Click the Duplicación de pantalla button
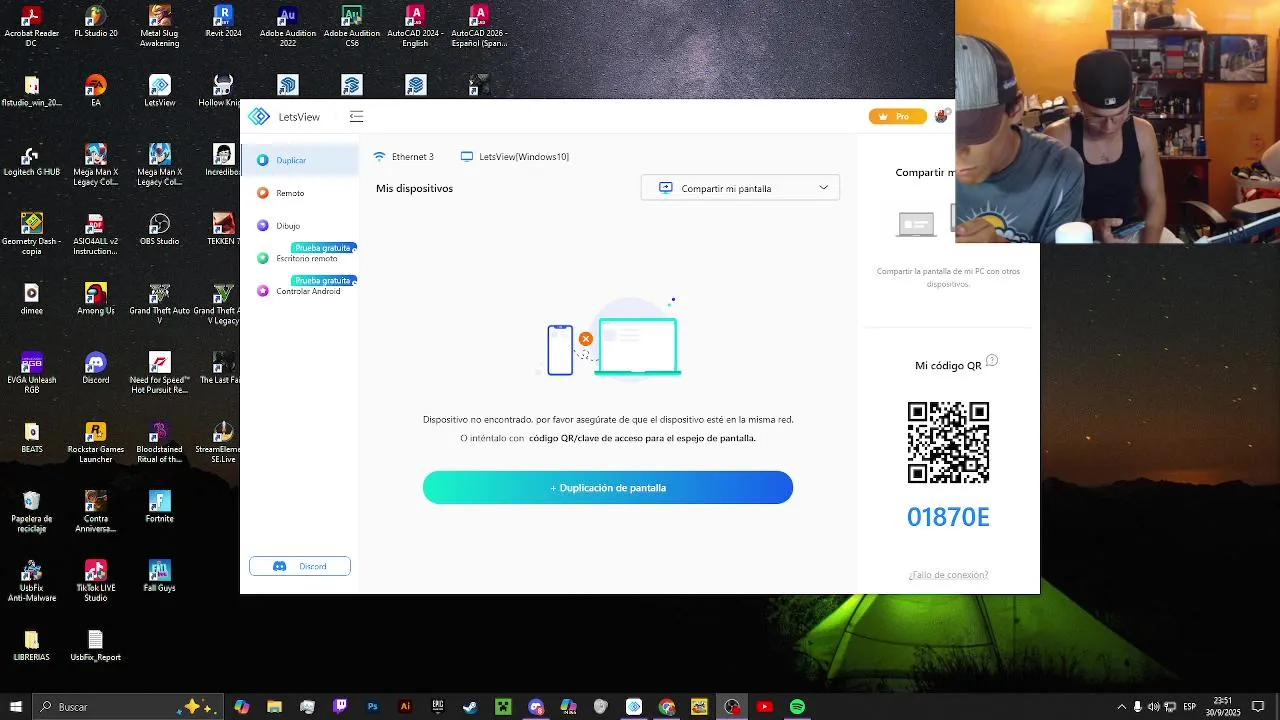The image size is (1280, 720). click(x=608, y=488)
